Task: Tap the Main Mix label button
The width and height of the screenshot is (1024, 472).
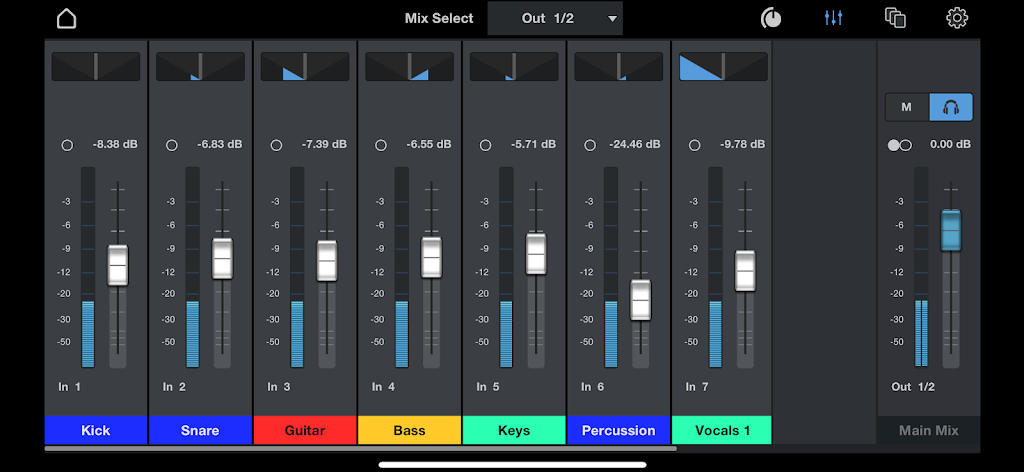Action: (x=928, y=430)
